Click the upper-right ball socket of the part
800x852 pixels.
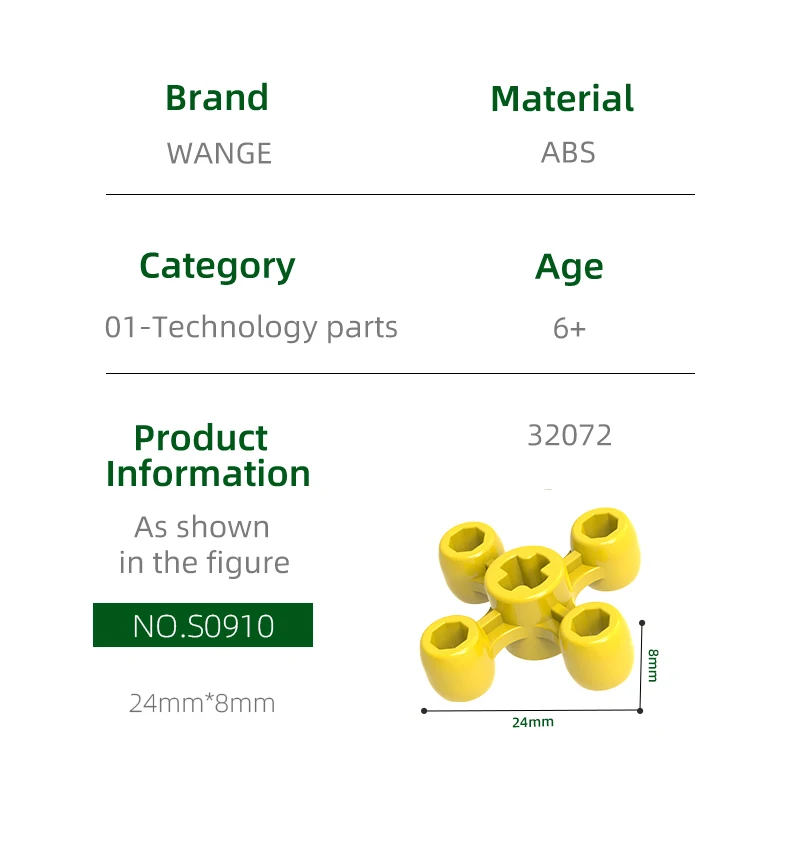pyautogui.click(x=602, y=535)
